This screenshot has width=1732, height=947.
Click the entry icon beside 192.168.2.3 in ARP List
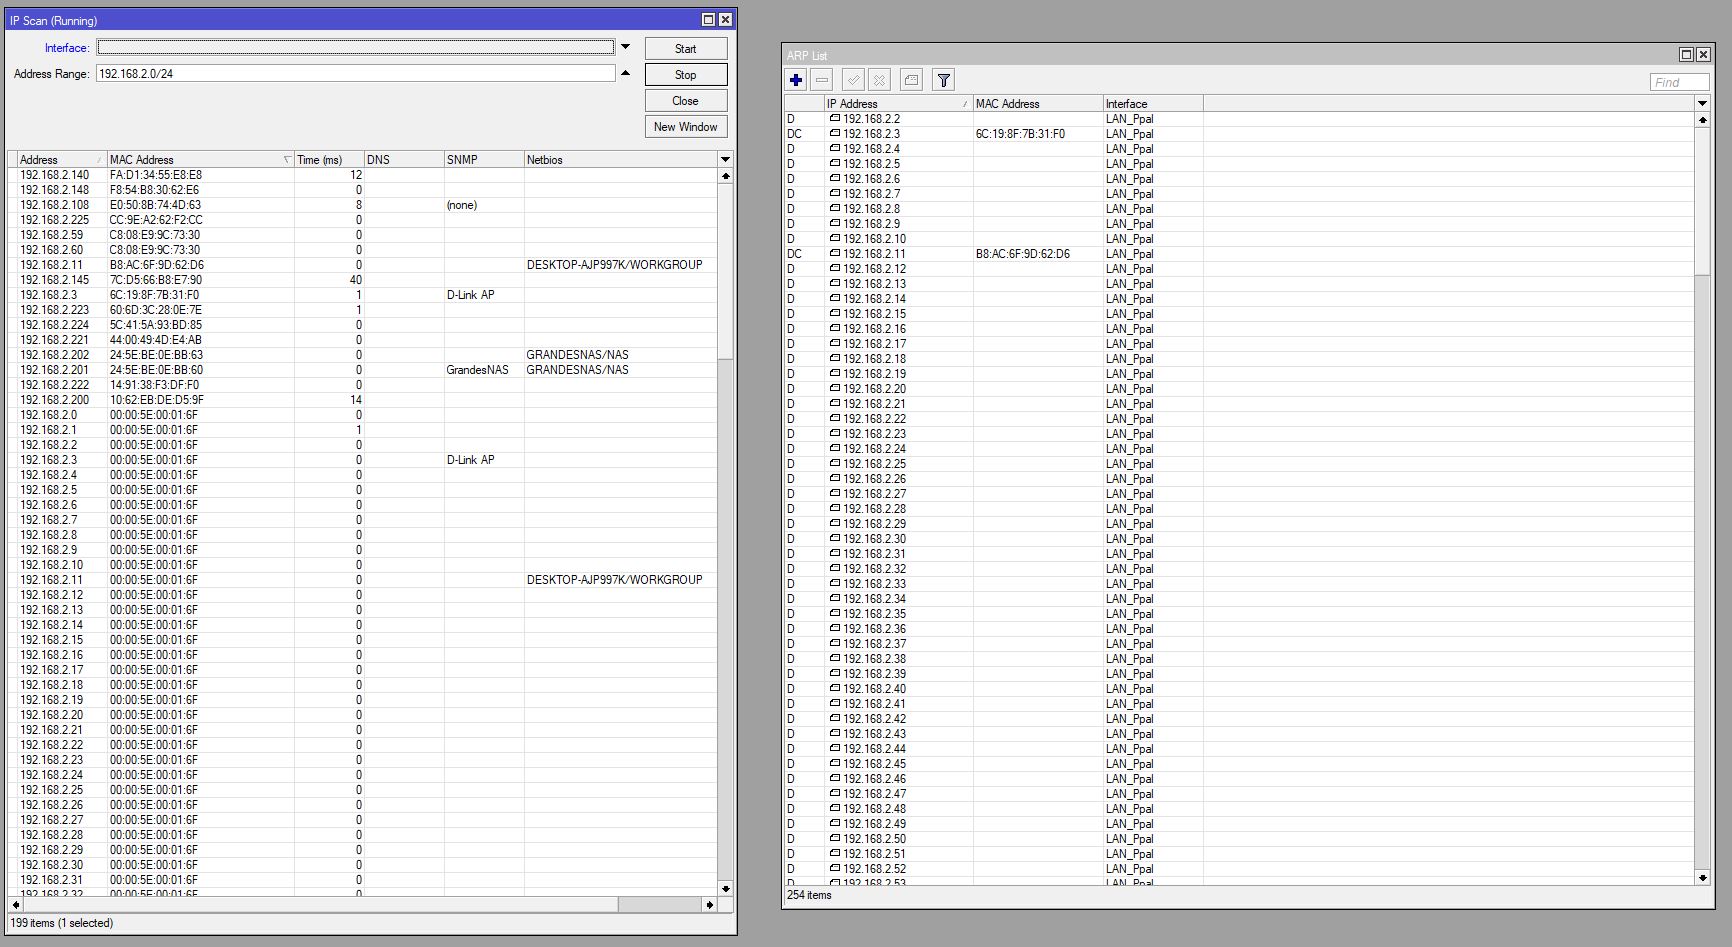click(x=834, y=134)
